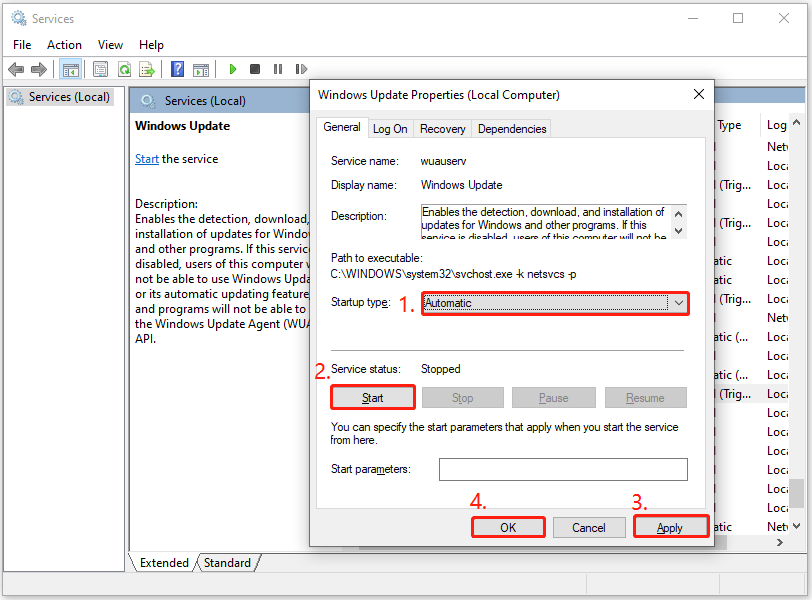Image resolution: width=812 pixels, height=600 pixels.
Task: Click the Forward arrow in the toolbar
Action: pyautogui.click(x=39, y=69)
